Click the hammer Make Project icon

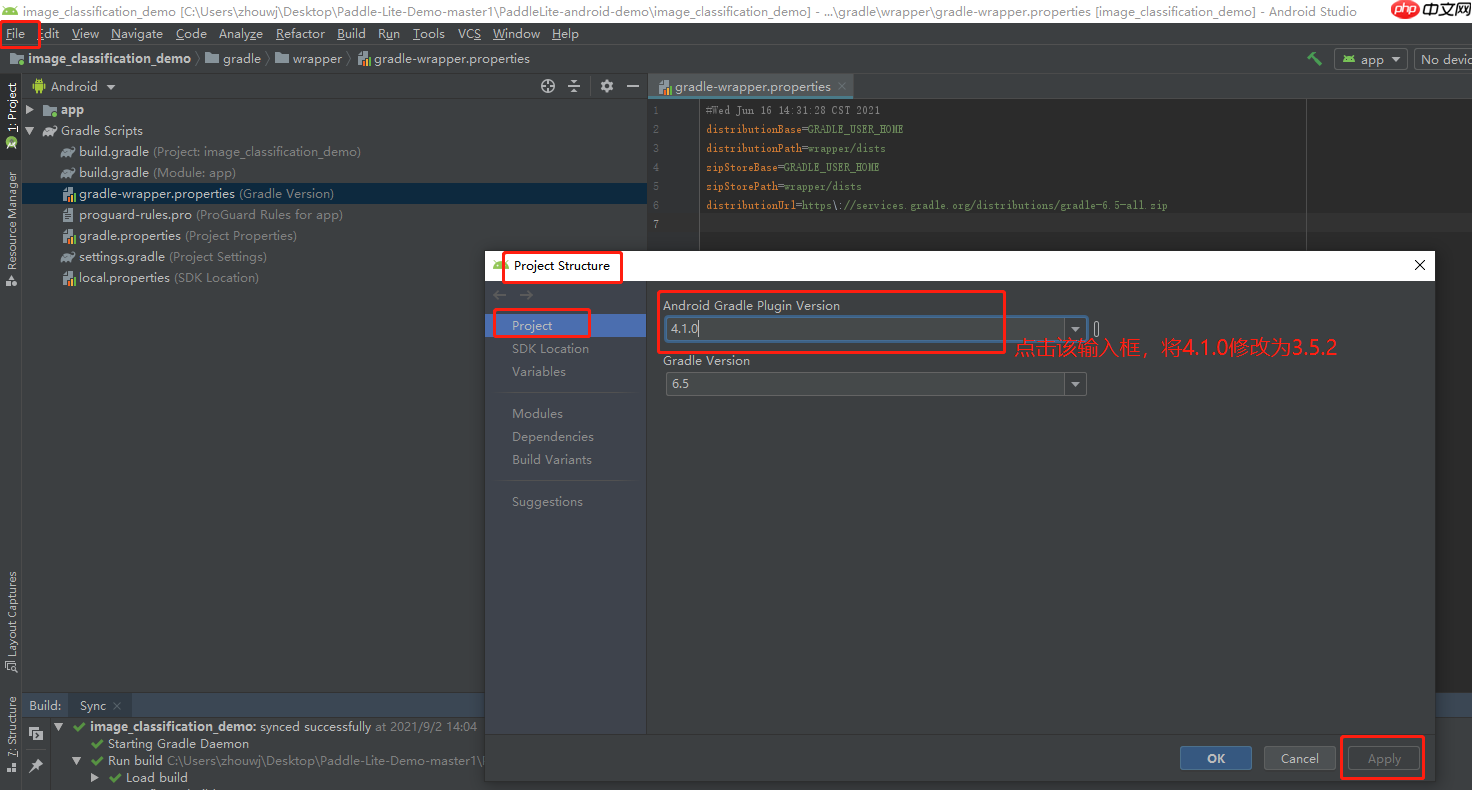1314,59
